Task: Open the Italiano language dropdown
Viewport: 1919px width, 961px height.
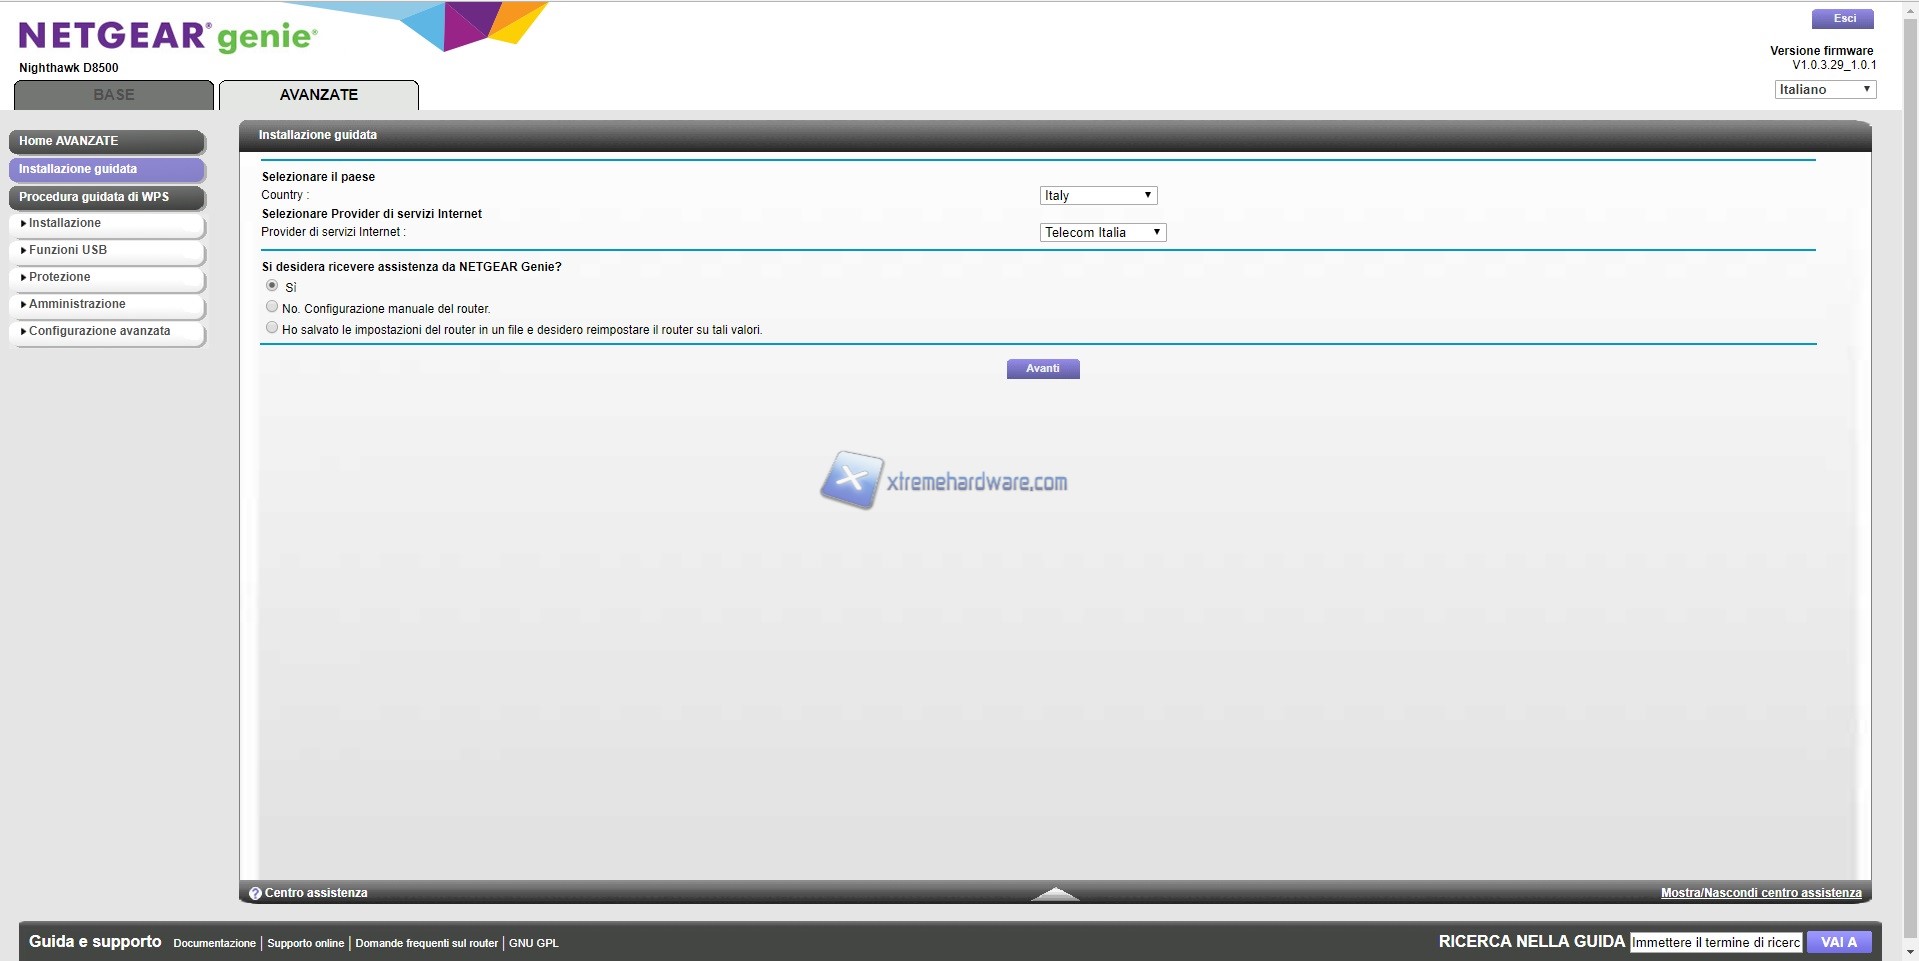Action: pos(1824,89)
